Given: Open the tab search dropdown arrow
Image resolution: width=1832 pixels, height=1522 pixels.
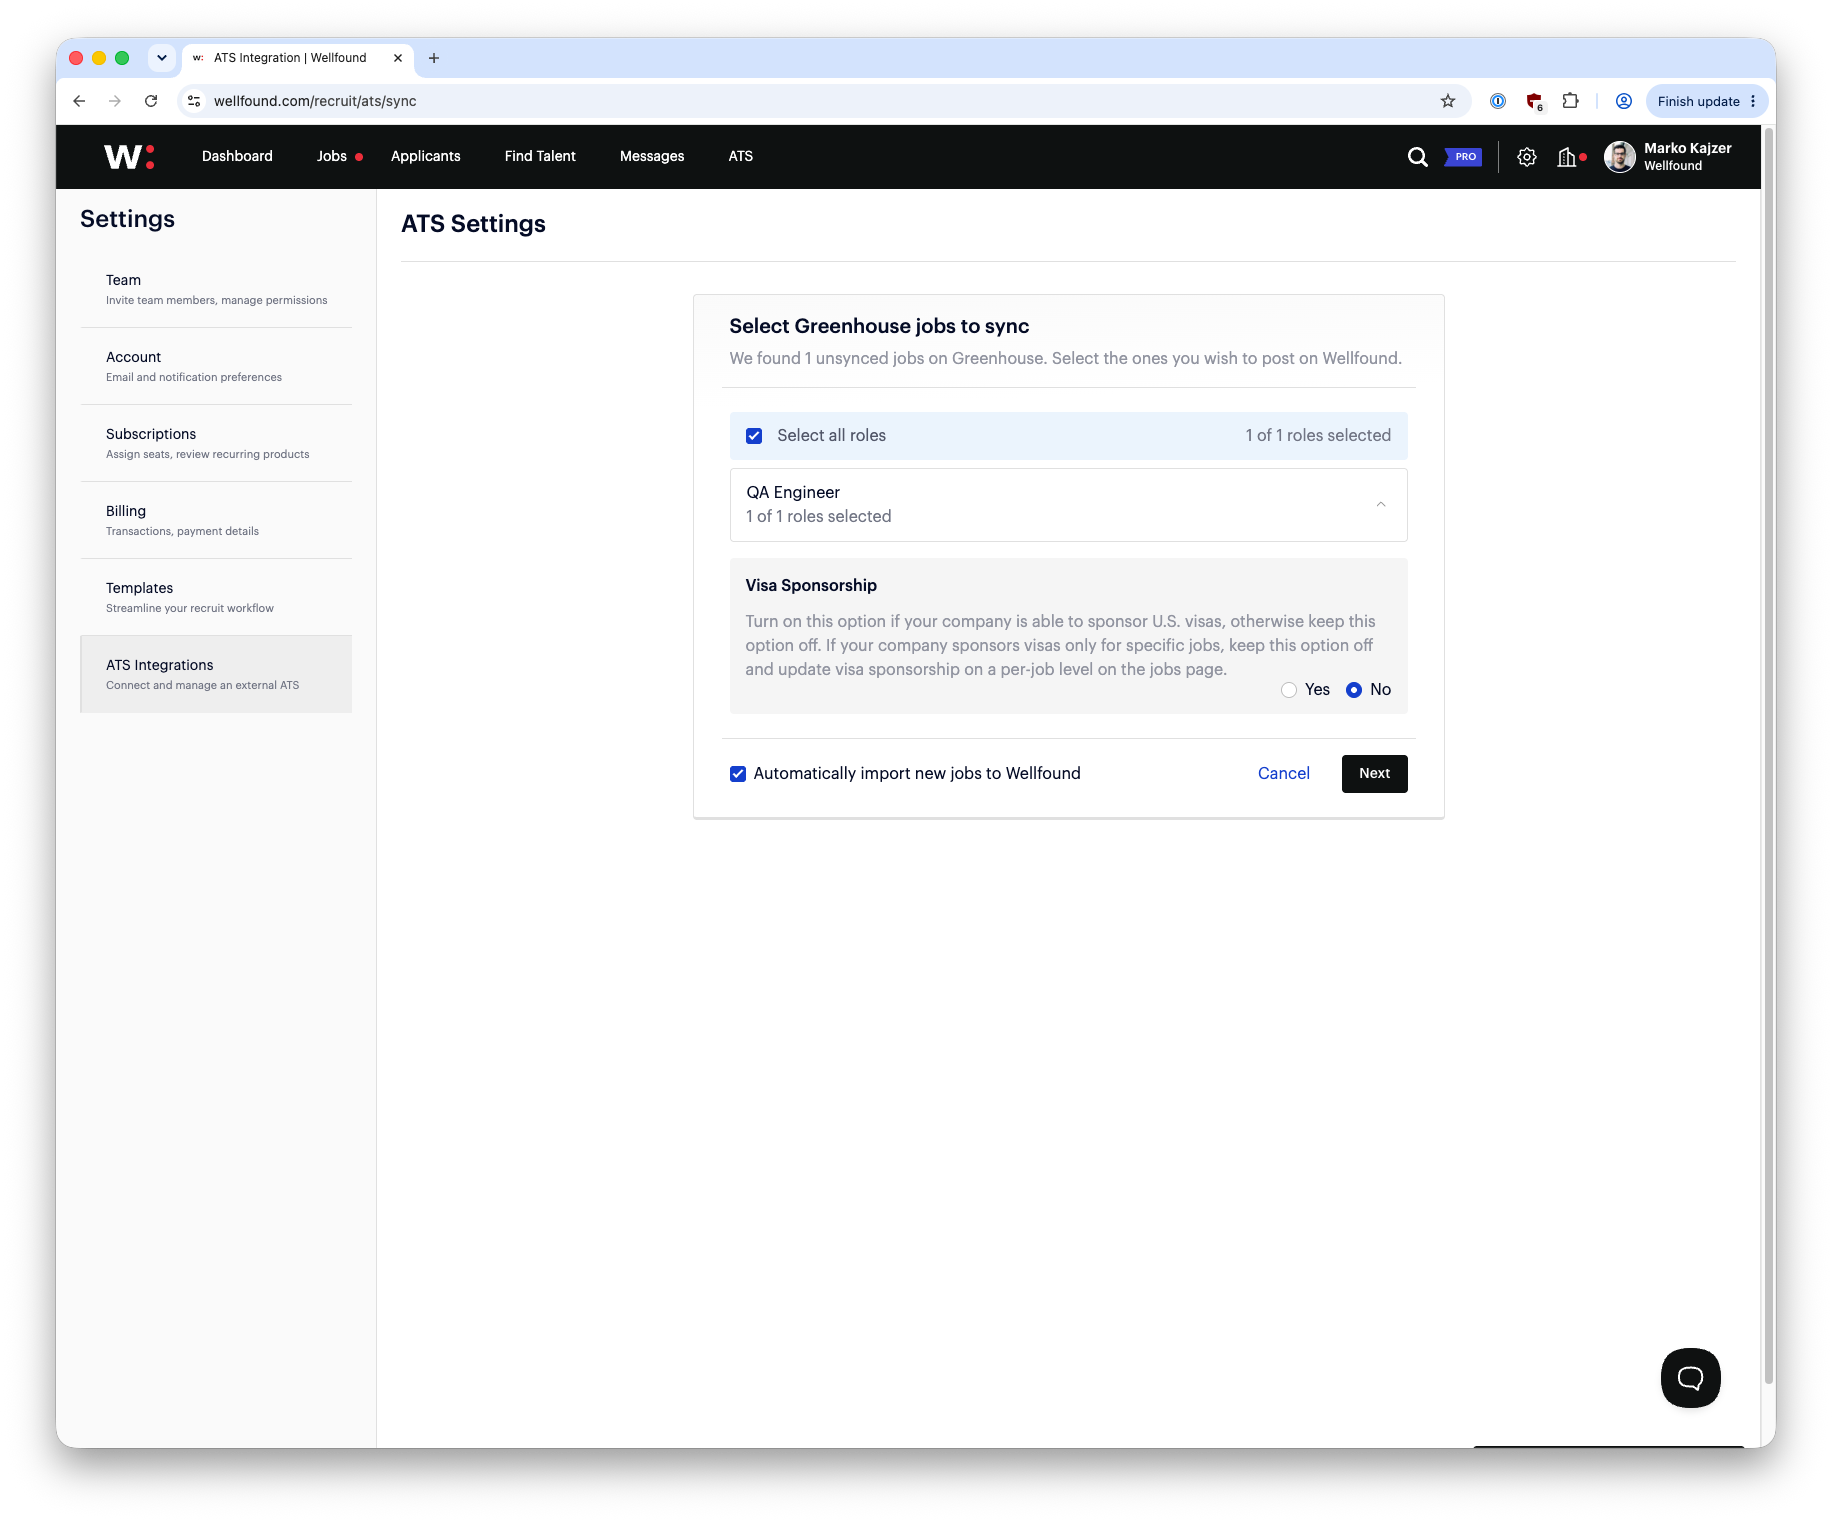Looking at the screenshot, I should click(162, 58).
